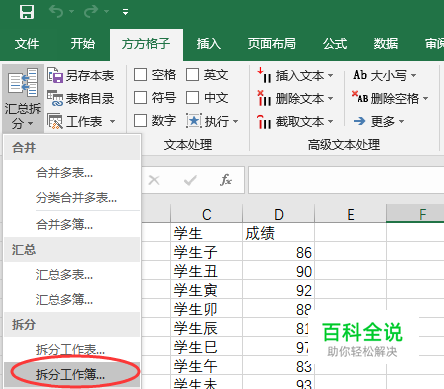Click the 截取文本 icon
The image size is (444, 389).
click(x=264, y=121)
